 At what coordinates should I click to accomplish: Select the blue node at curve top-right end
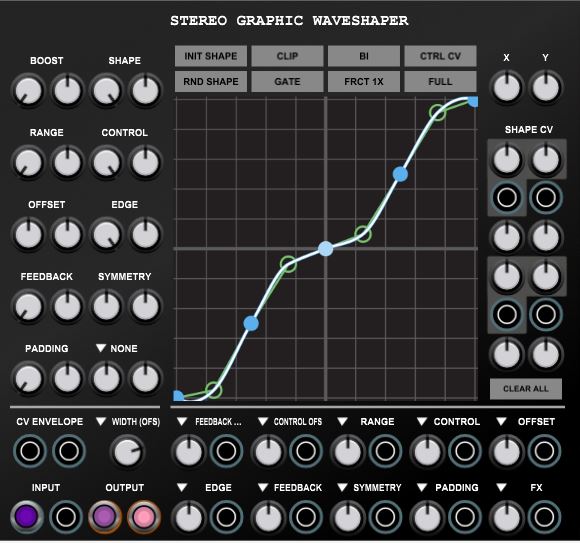pyautogui.click(x=473, y=101)
